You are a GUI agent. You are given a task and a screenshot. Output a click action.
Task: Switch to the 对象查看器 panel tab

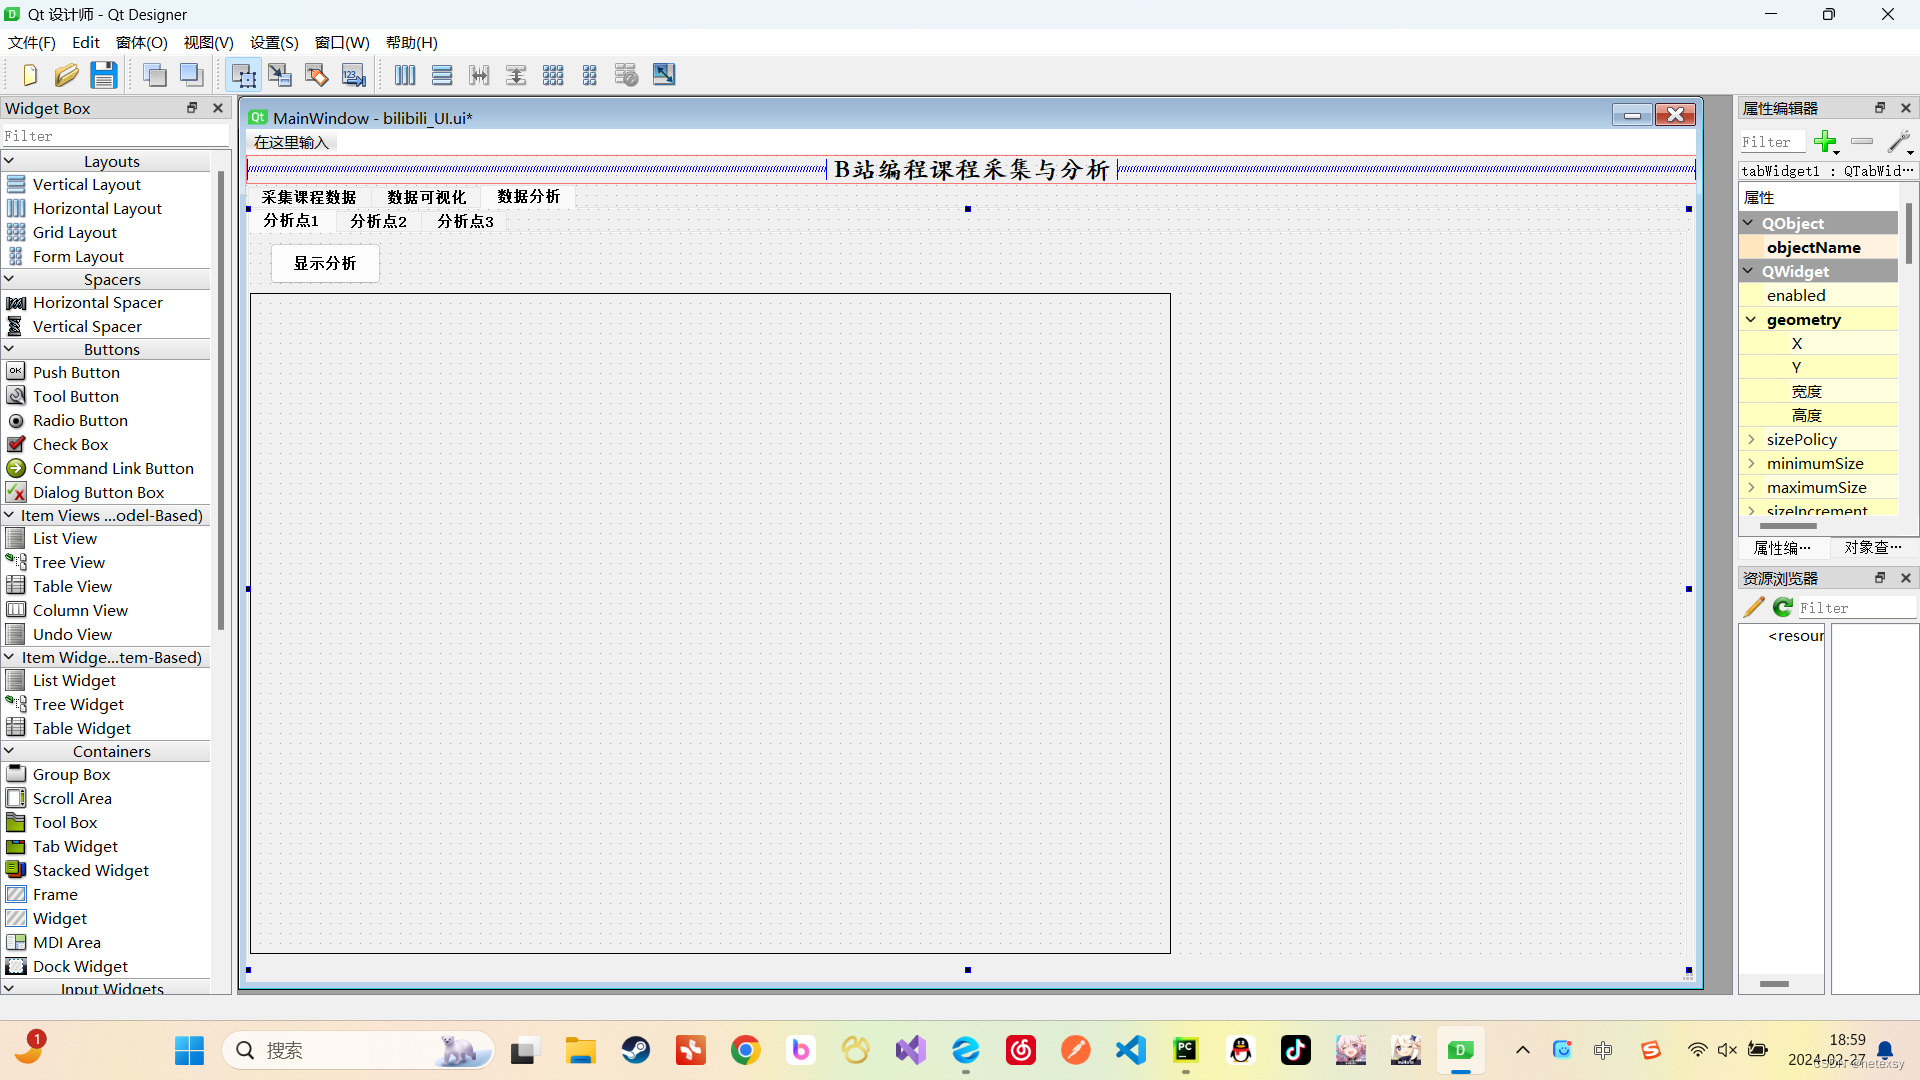(x=1873, y=547)
